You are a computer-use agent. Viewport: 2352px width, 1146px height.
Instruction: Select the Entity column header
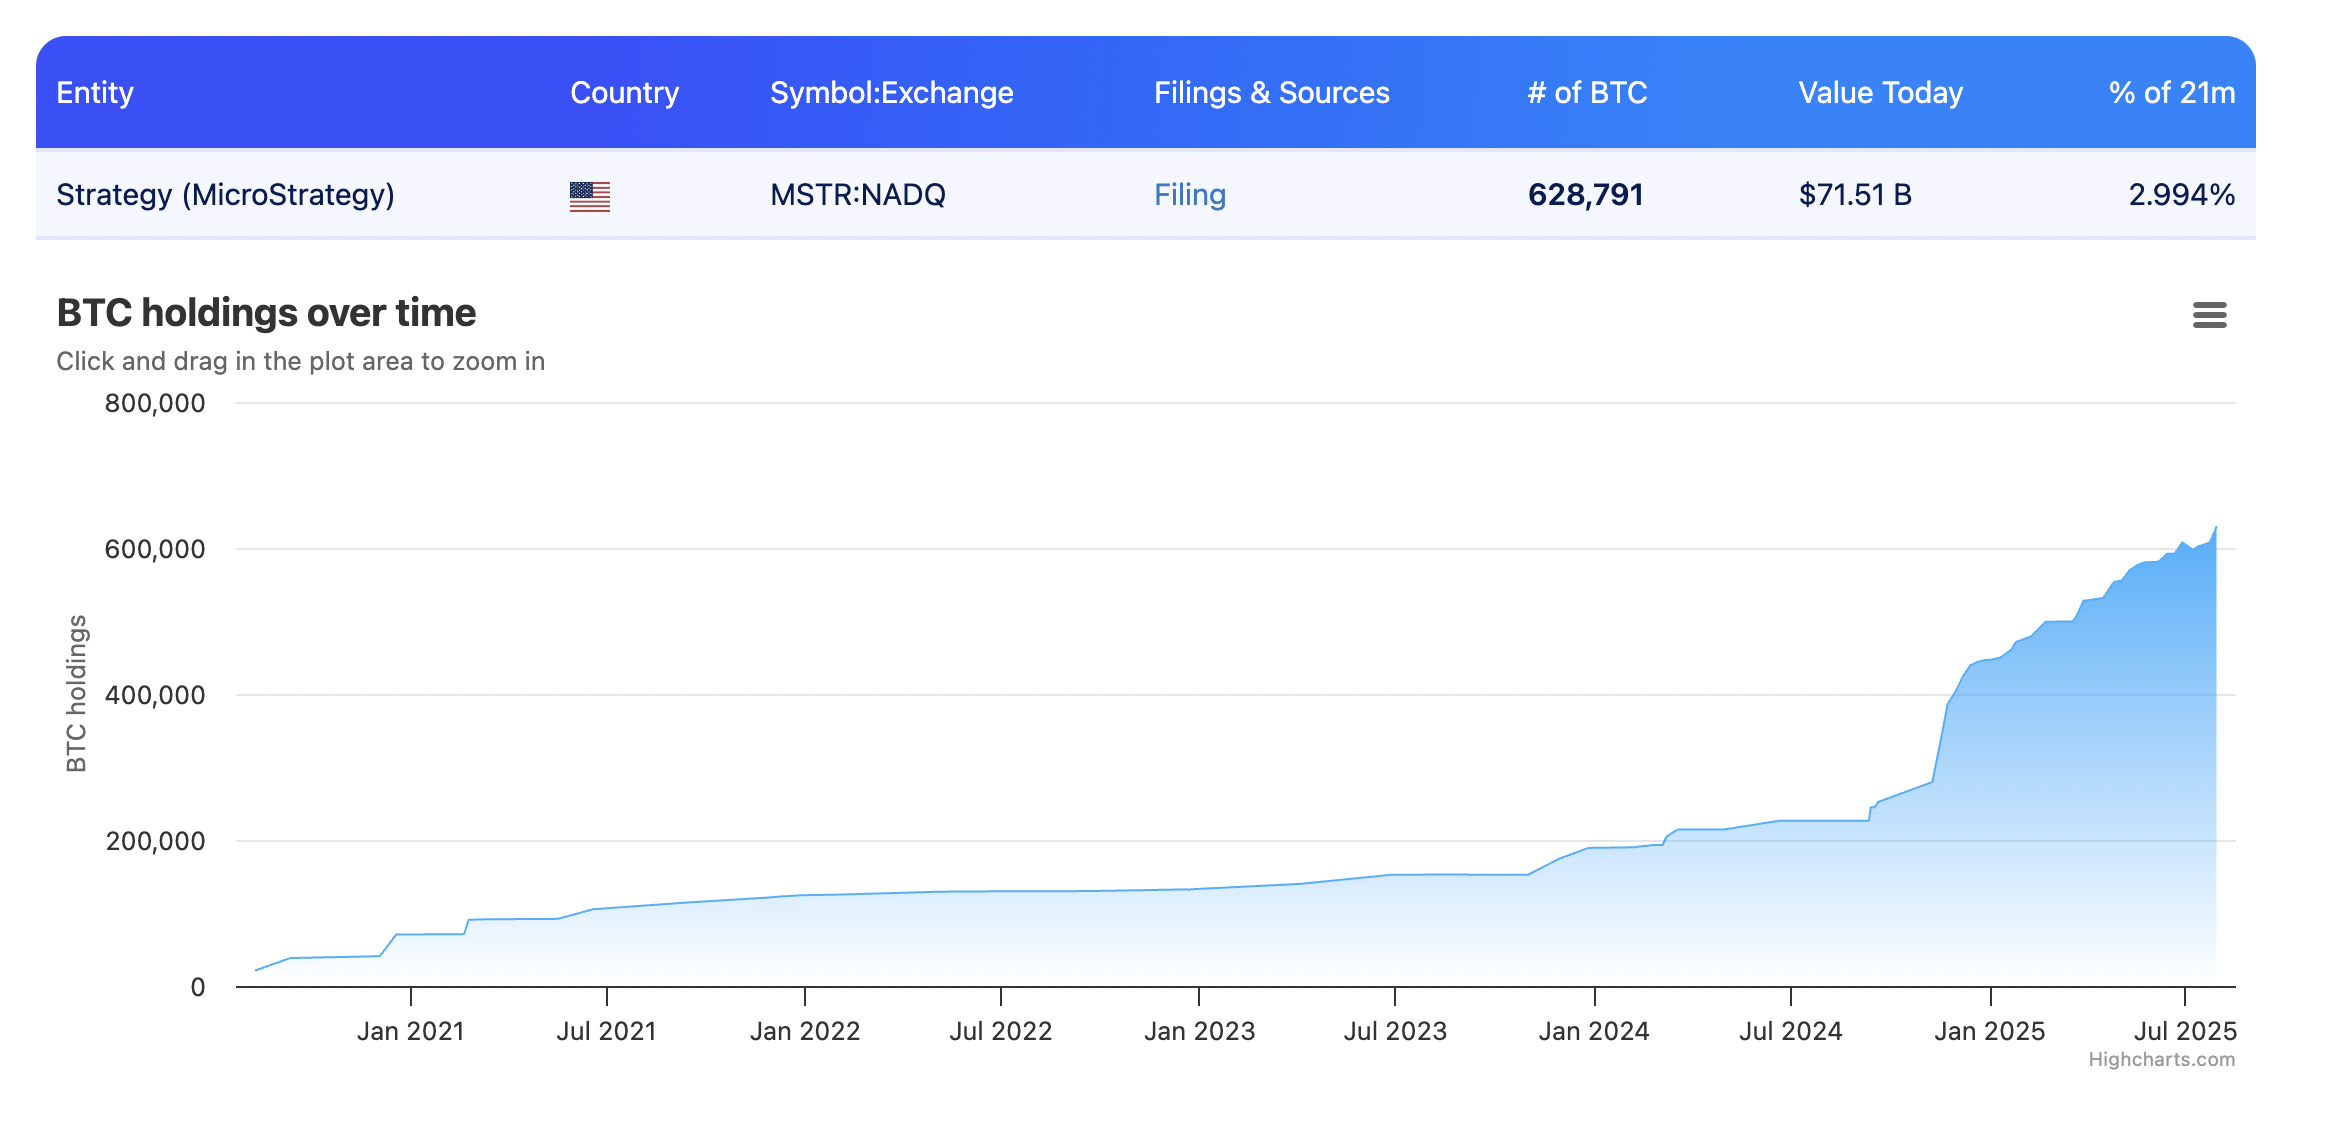(95, 92)
